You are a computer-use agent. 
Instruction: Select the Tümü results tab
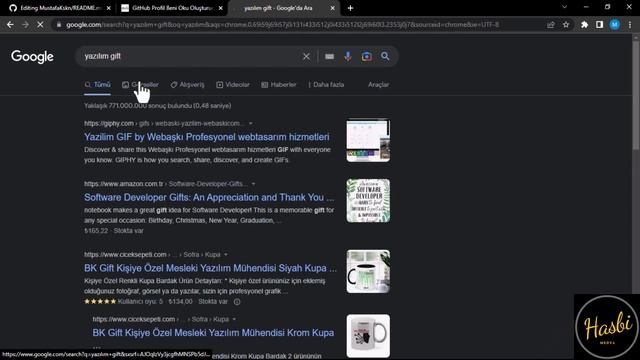click(x=98, y=84)
